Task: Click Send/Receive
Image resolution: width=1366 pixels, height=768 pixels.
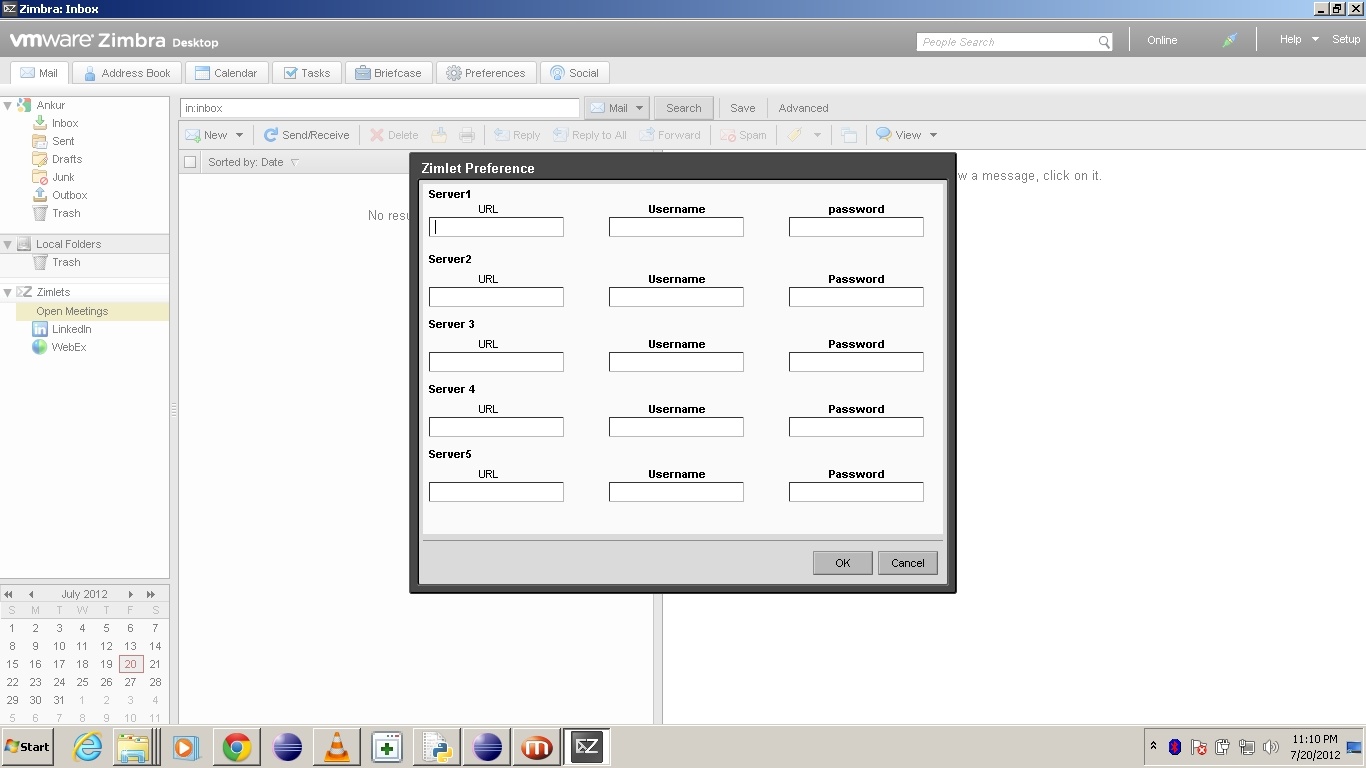Action: (x=306, y=135)
